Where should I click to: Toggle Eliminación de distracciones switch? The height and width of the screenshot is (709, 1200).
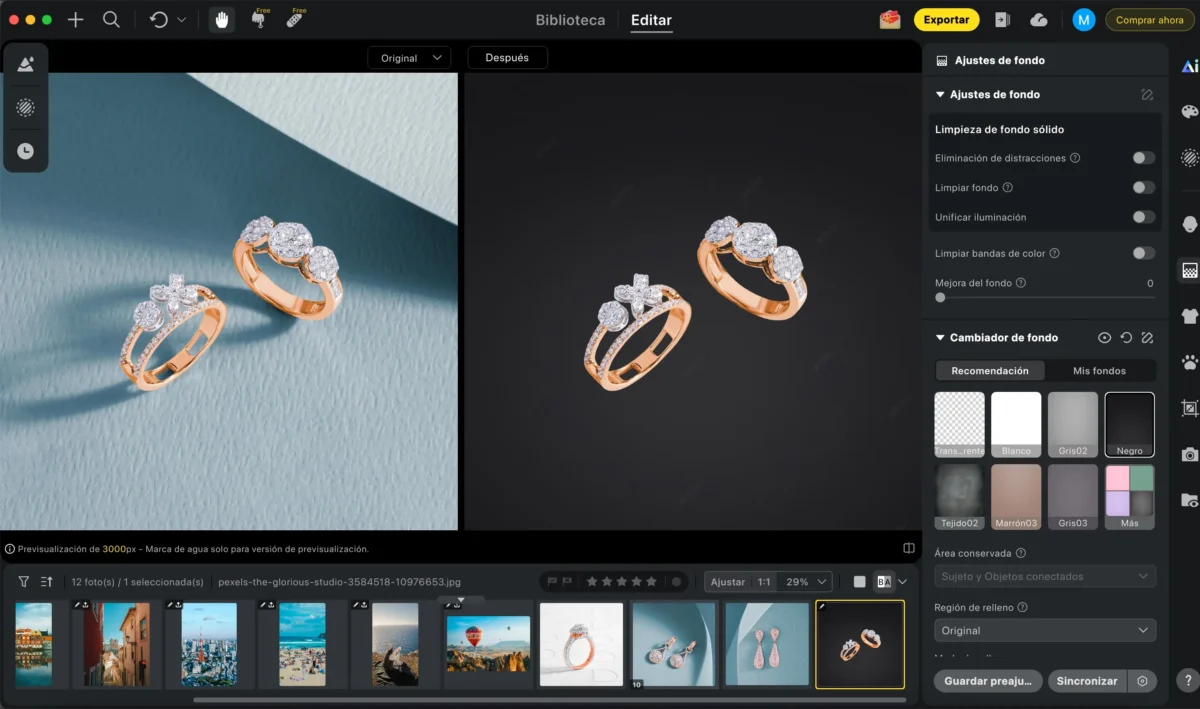pyautogui.click(x=1144, y=158)
